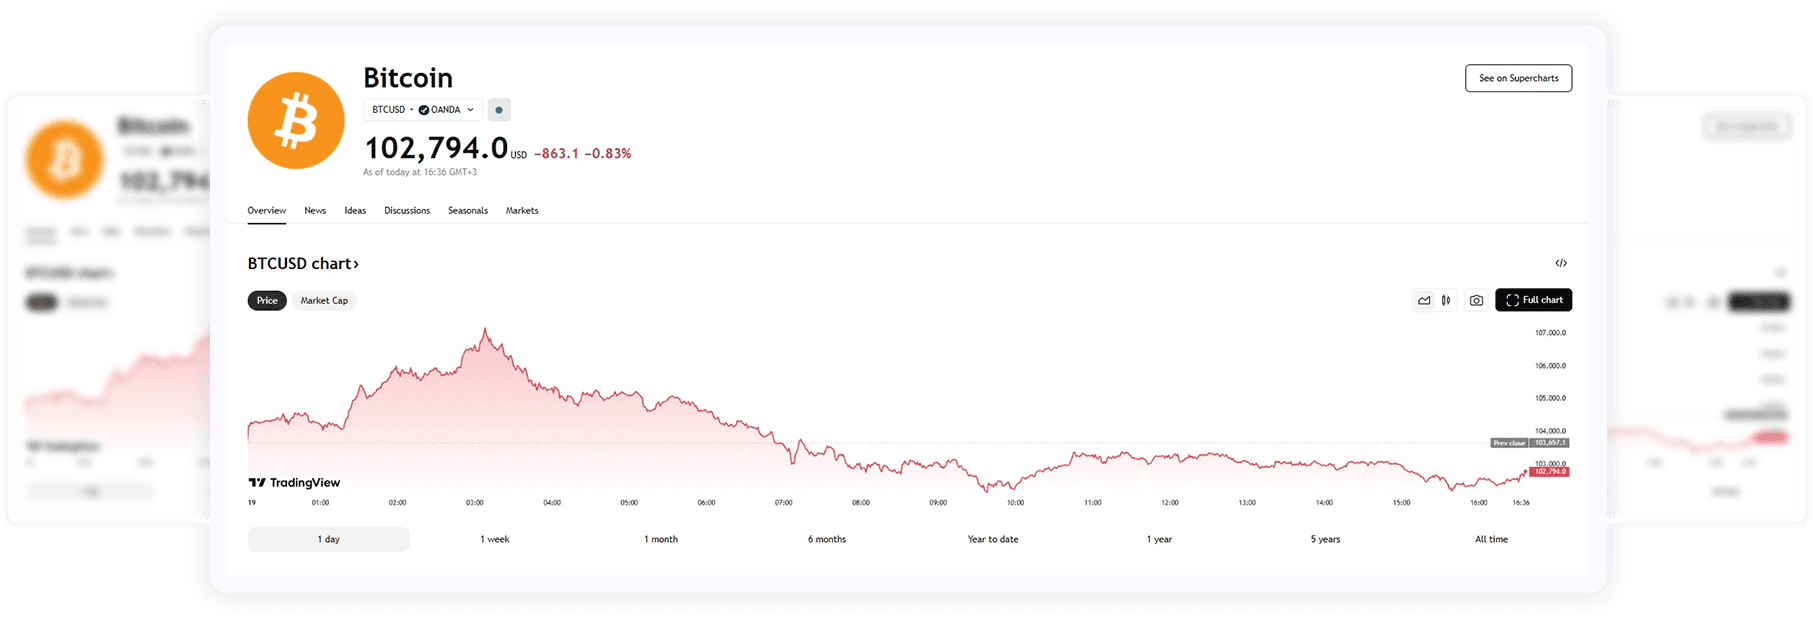Open the BTCUSD chart heading link

[303, 263]
